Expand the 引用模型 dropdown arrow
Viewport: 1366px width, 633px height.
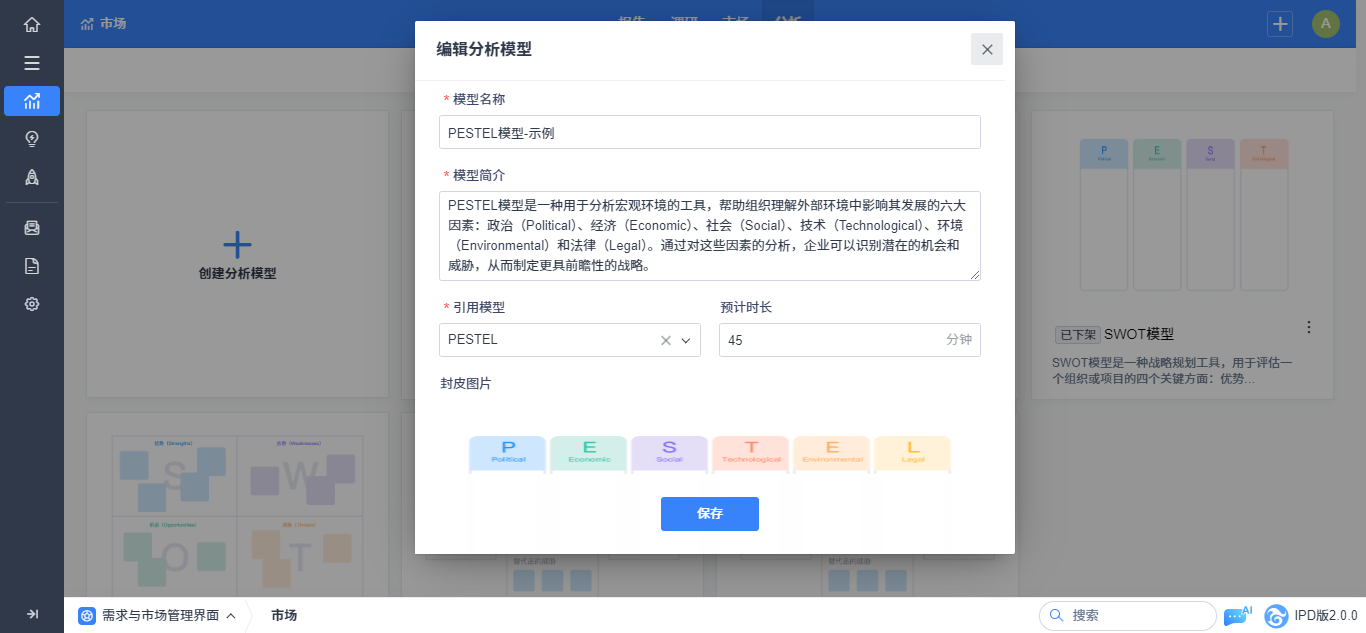click(x=687, y=340)
